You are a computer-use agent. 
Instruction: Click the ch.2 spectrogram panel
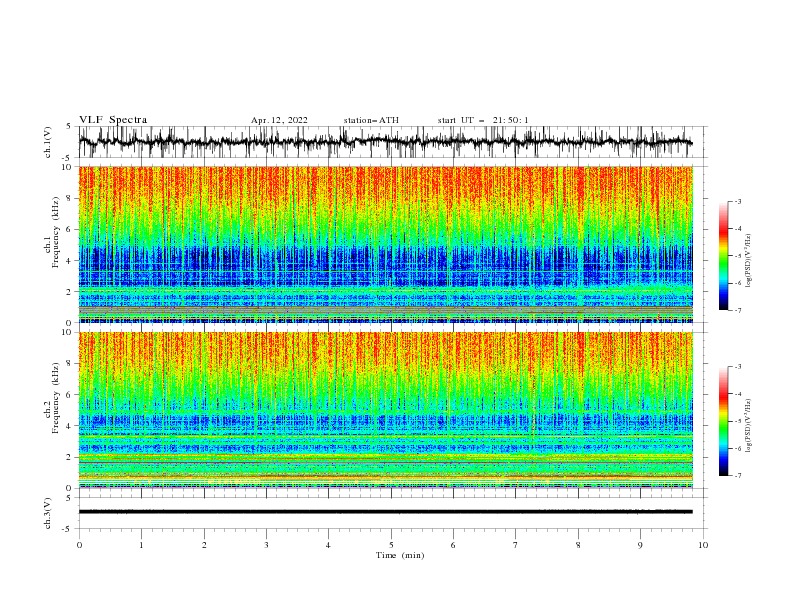[x=385, y=410]
